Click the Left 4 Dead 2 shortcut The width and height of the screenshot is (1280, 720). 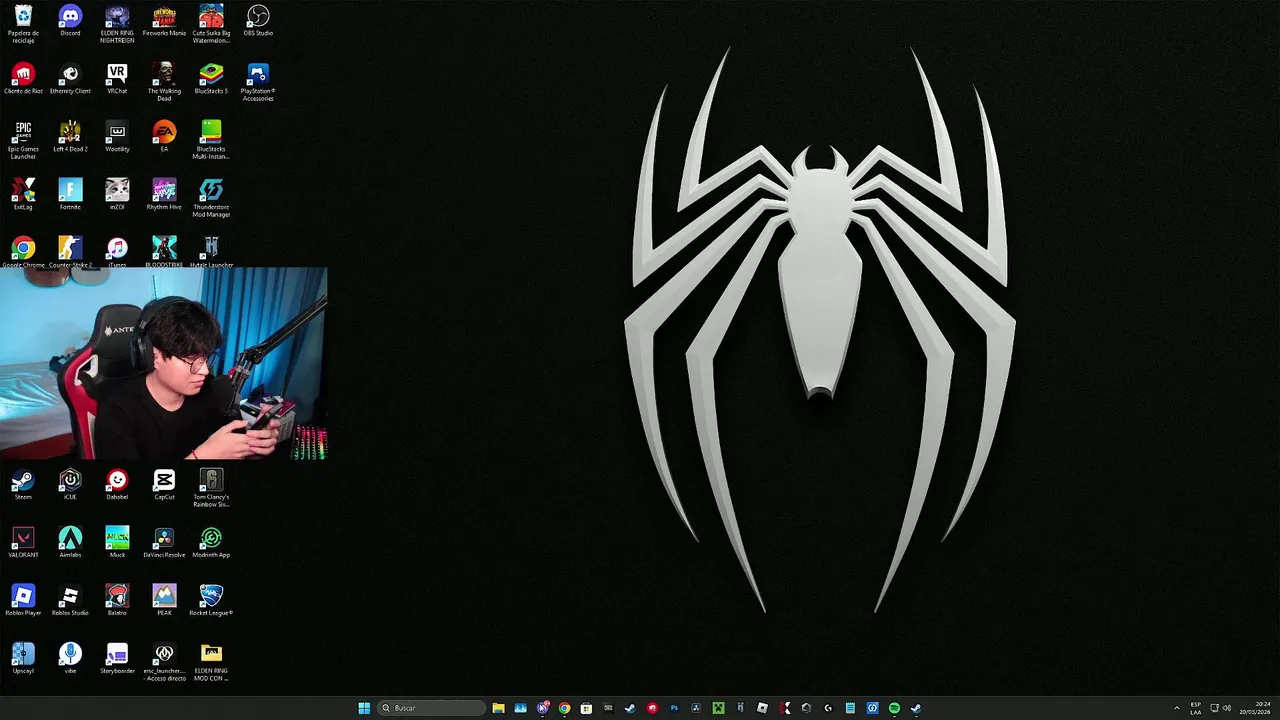pos(70,136)
